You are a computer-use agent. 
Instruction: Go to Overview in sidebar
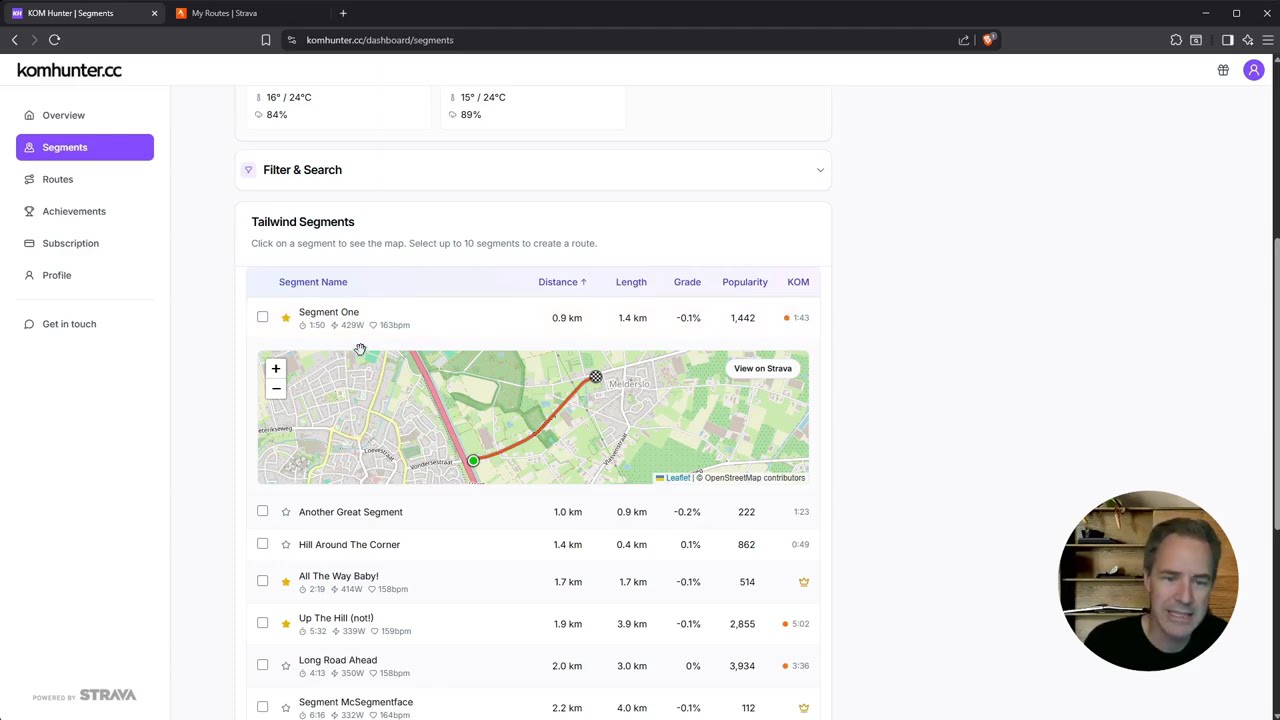point(85,115)
